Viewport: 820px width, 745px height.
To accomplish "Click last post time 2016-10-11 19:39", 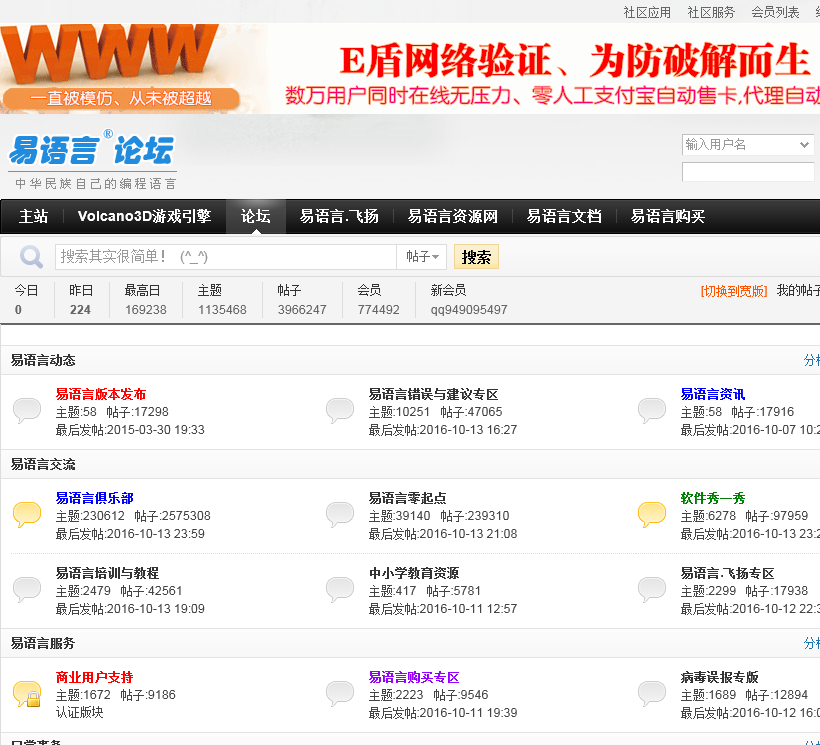I will (469, 713).
